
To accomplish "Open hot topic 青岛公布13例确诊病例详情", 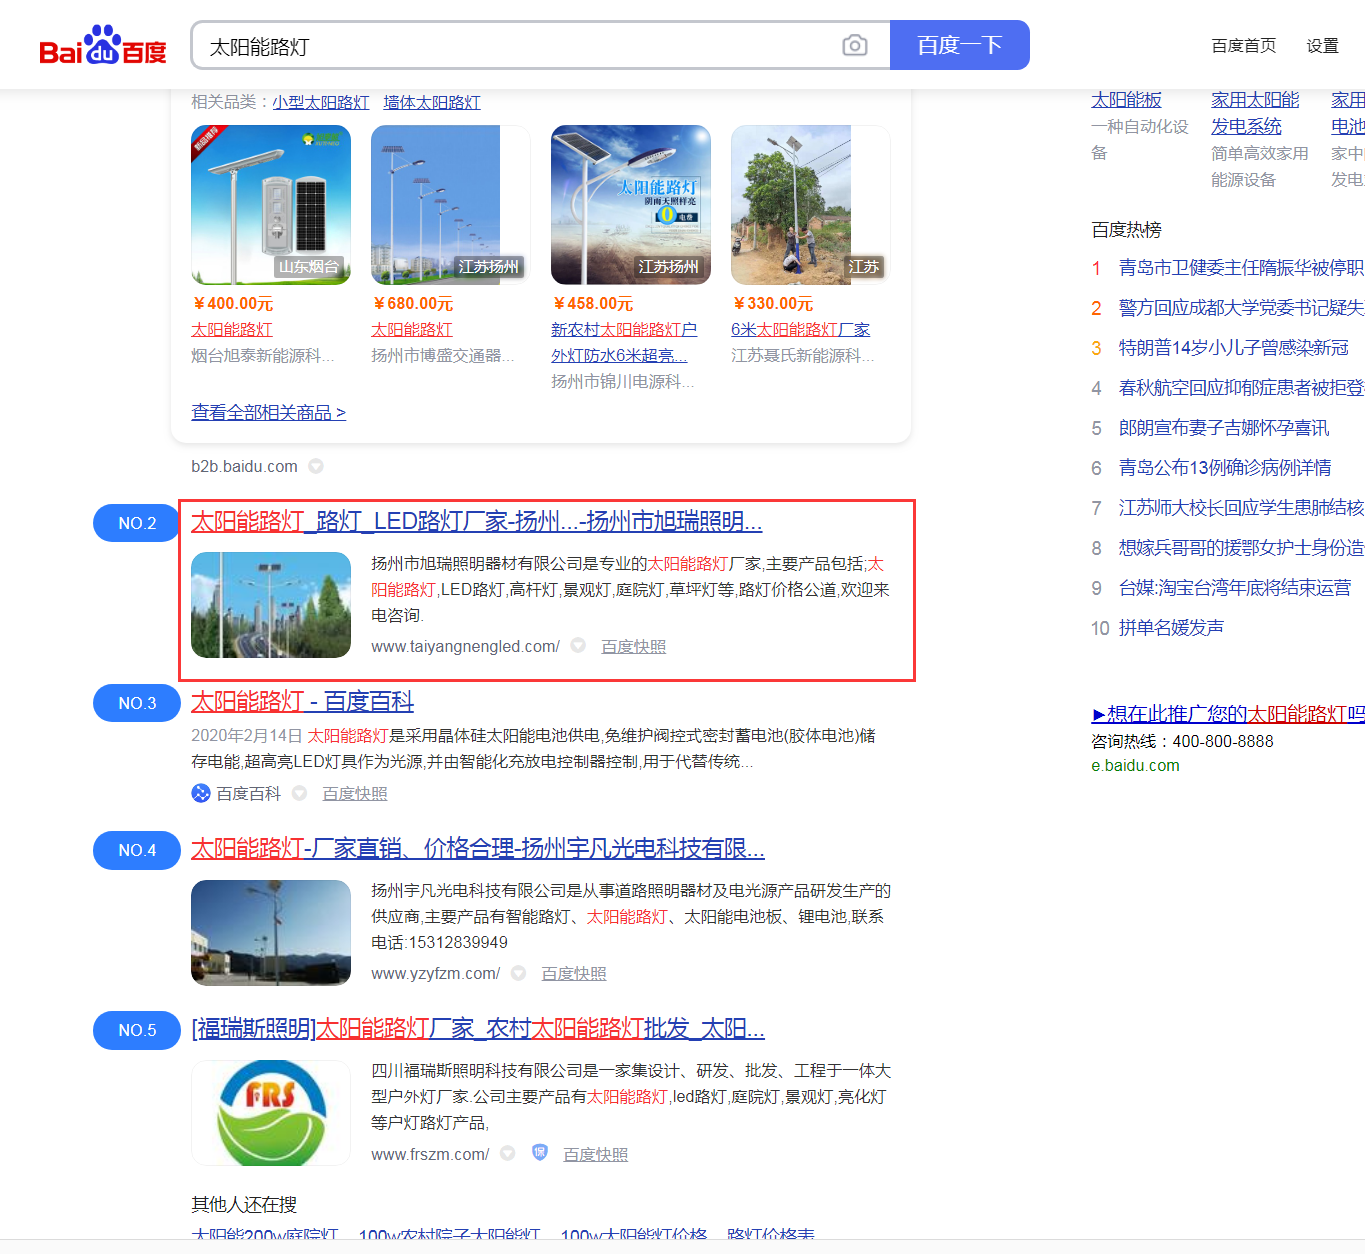I will point(1225,468).
